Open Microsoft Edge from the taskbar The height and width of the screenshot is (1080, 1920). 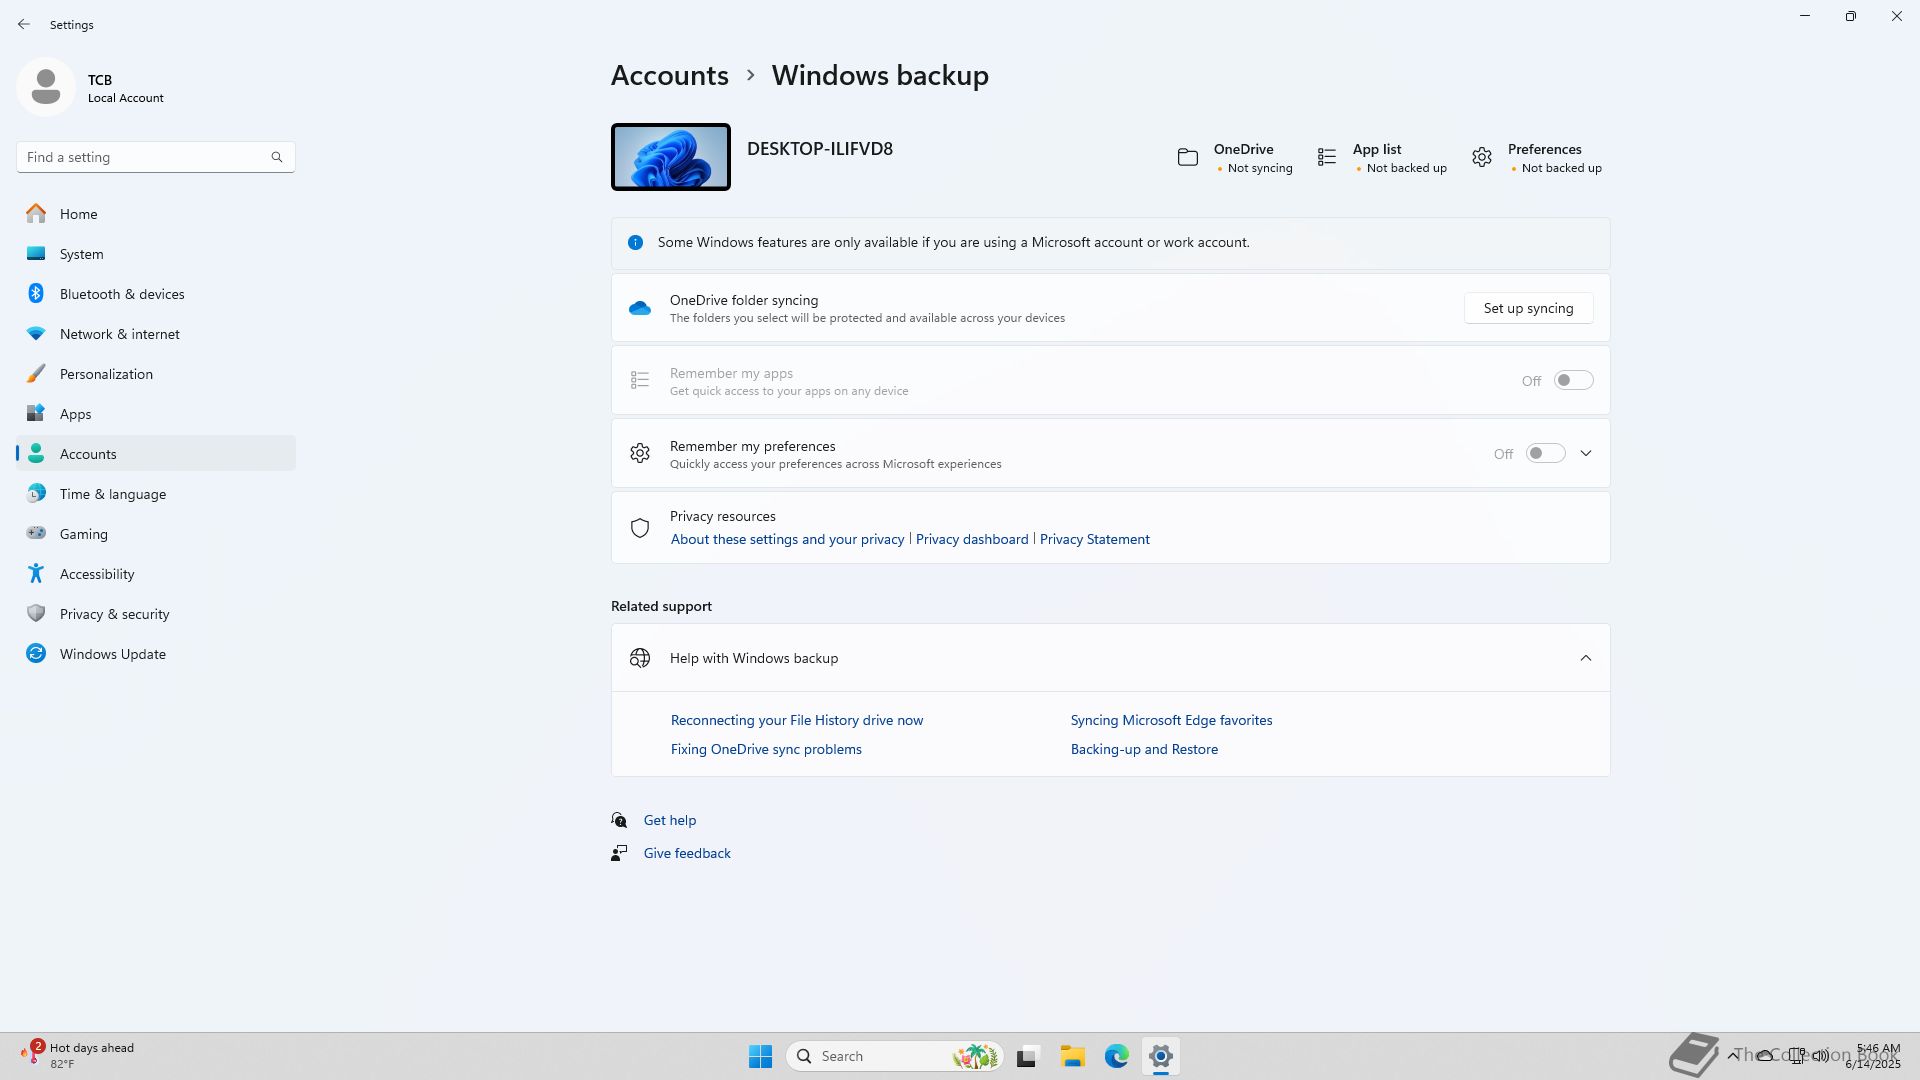click(x=1116, y=1056)
